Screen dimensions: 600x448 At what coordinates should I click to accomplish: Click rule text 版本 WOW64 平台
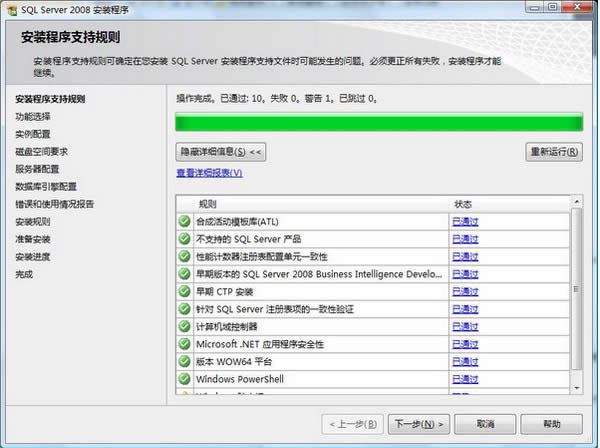pyautogui.click(x=234, y=362)
